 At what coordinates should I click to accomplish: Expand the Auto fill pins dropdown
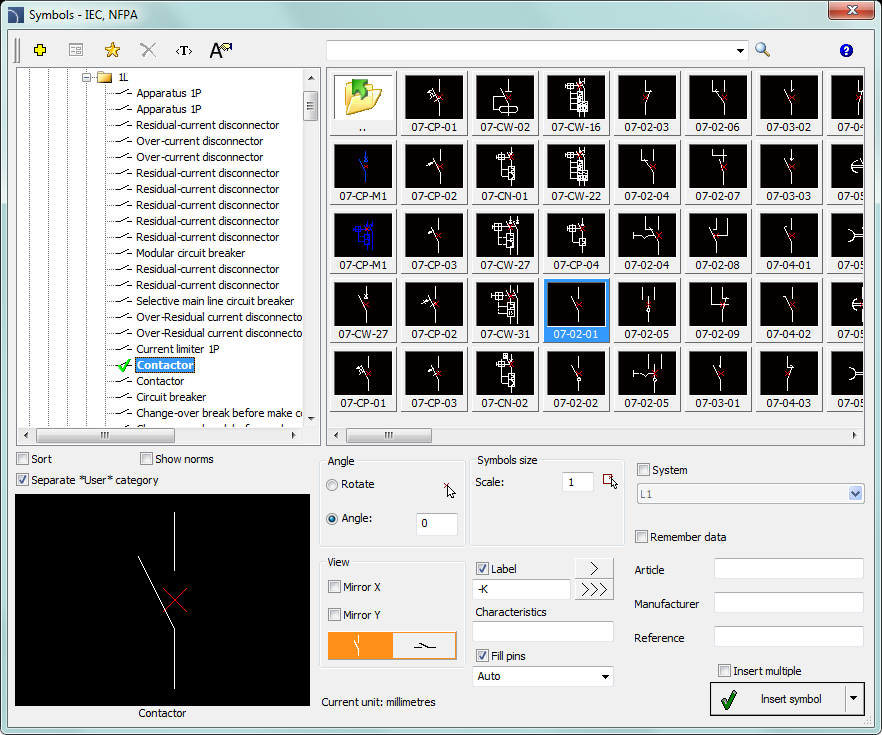coord(605,677)
